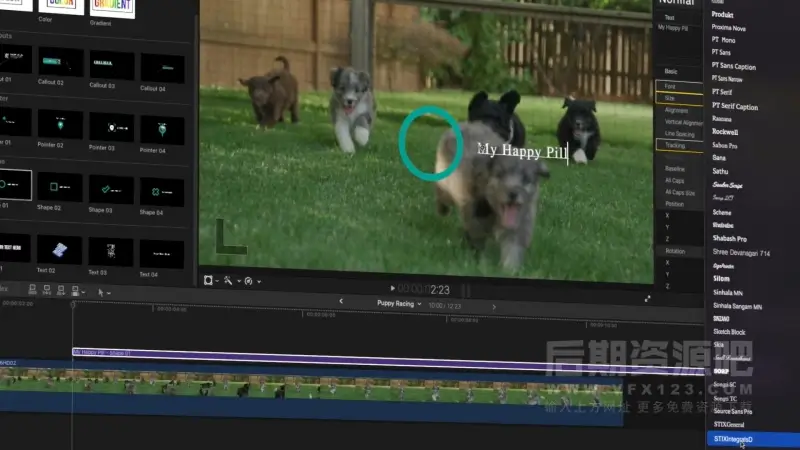This screenshot has height=450, width=800.
Task: Select the Pointer 03 title thumbnail
Action: coord(111,127)
